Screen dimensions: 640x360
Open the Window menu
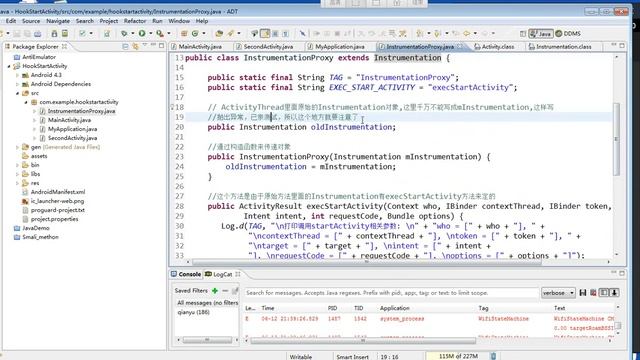(x=179, y=21)
